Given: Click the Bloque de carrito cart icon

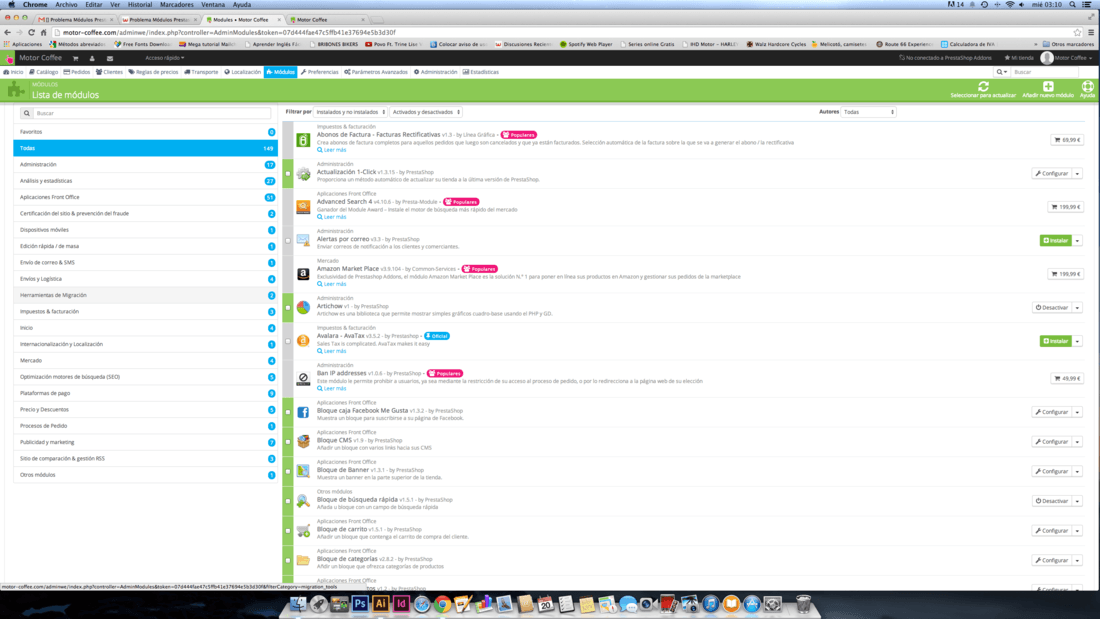Looking at the screenshot, I should [x=303, y=531].
